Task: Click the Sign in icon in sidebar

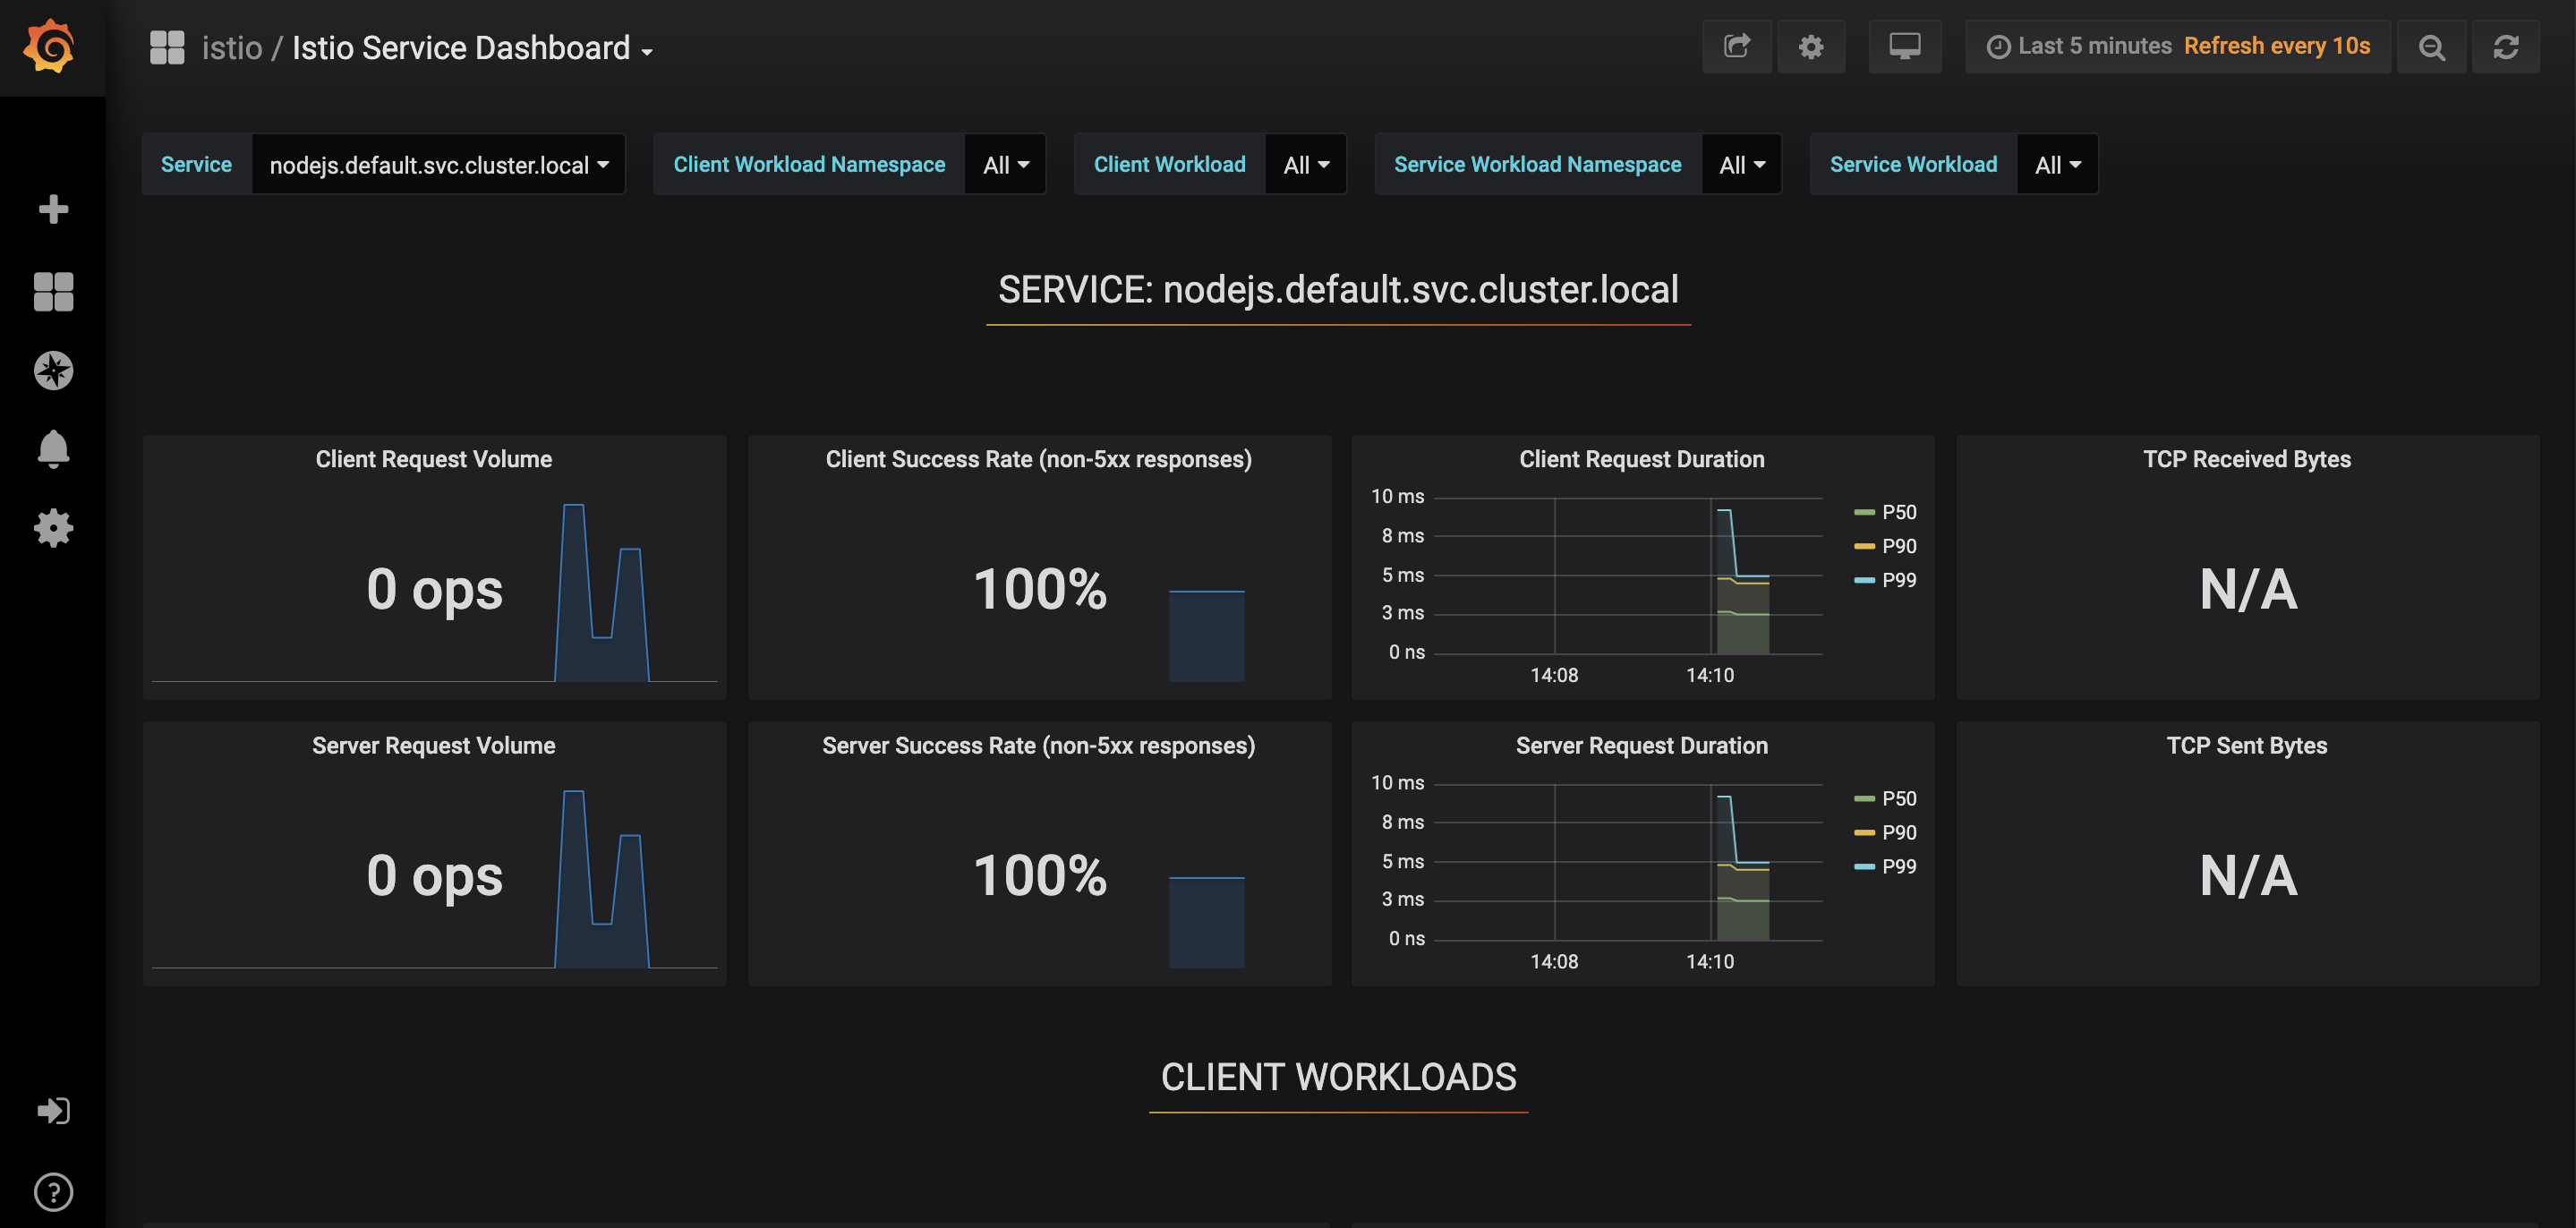Action: [53, 1110]
